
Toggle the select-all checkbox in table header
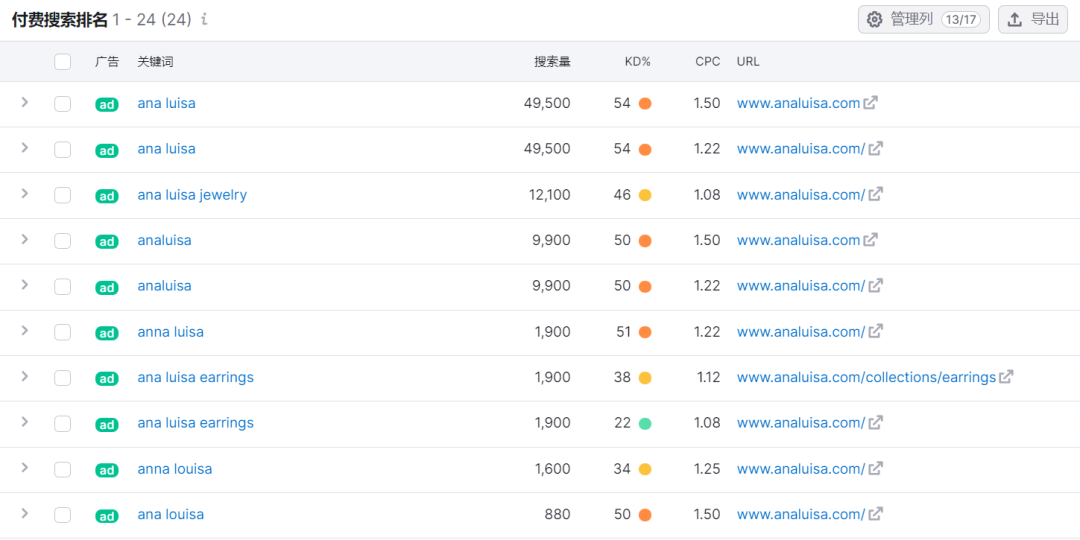pyautogui.click(x=63, y=62)
